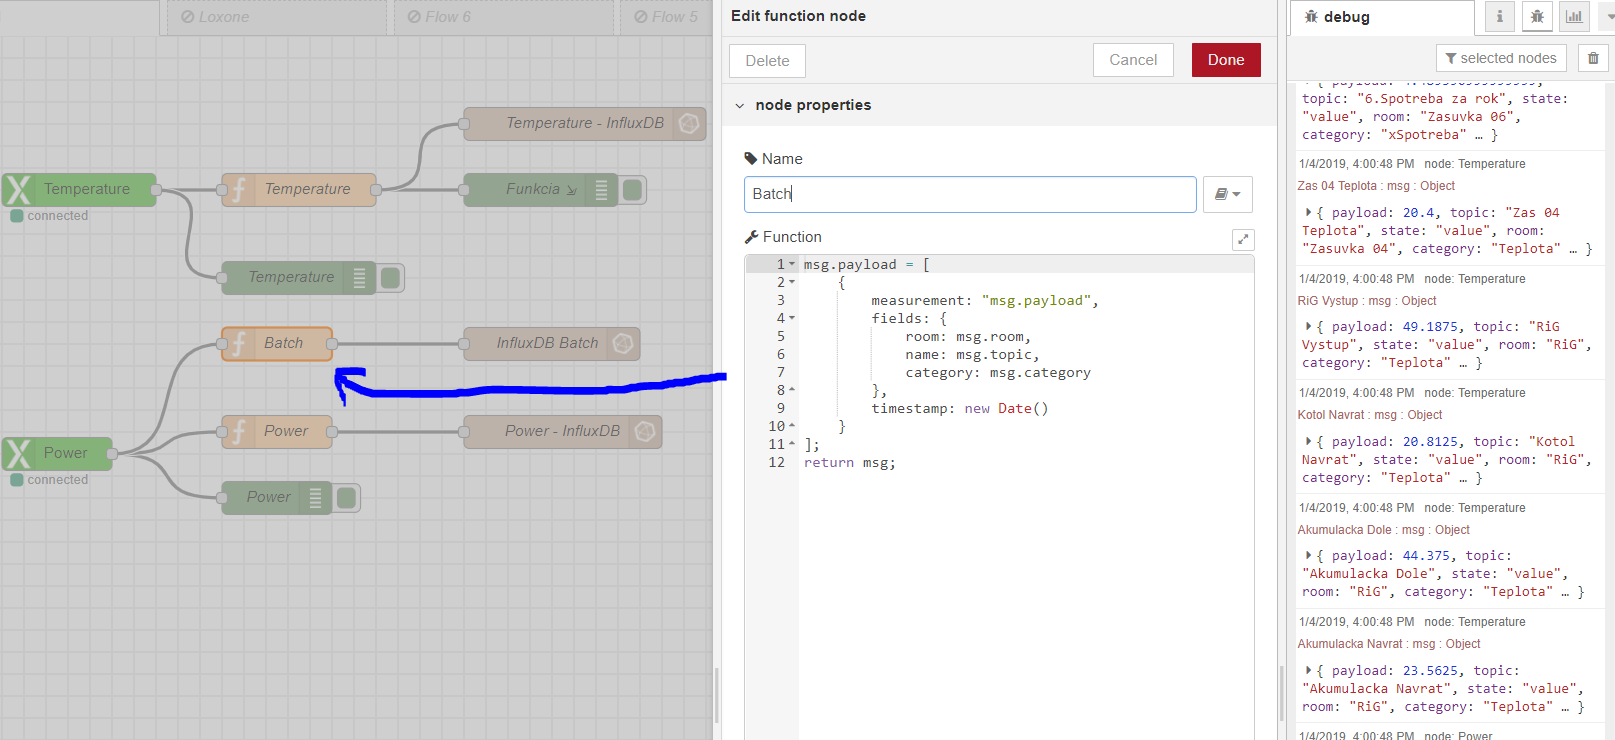Expand the function code editor to fullscreen
The width and height of the screenshot is (1615, 740).
1243,239
